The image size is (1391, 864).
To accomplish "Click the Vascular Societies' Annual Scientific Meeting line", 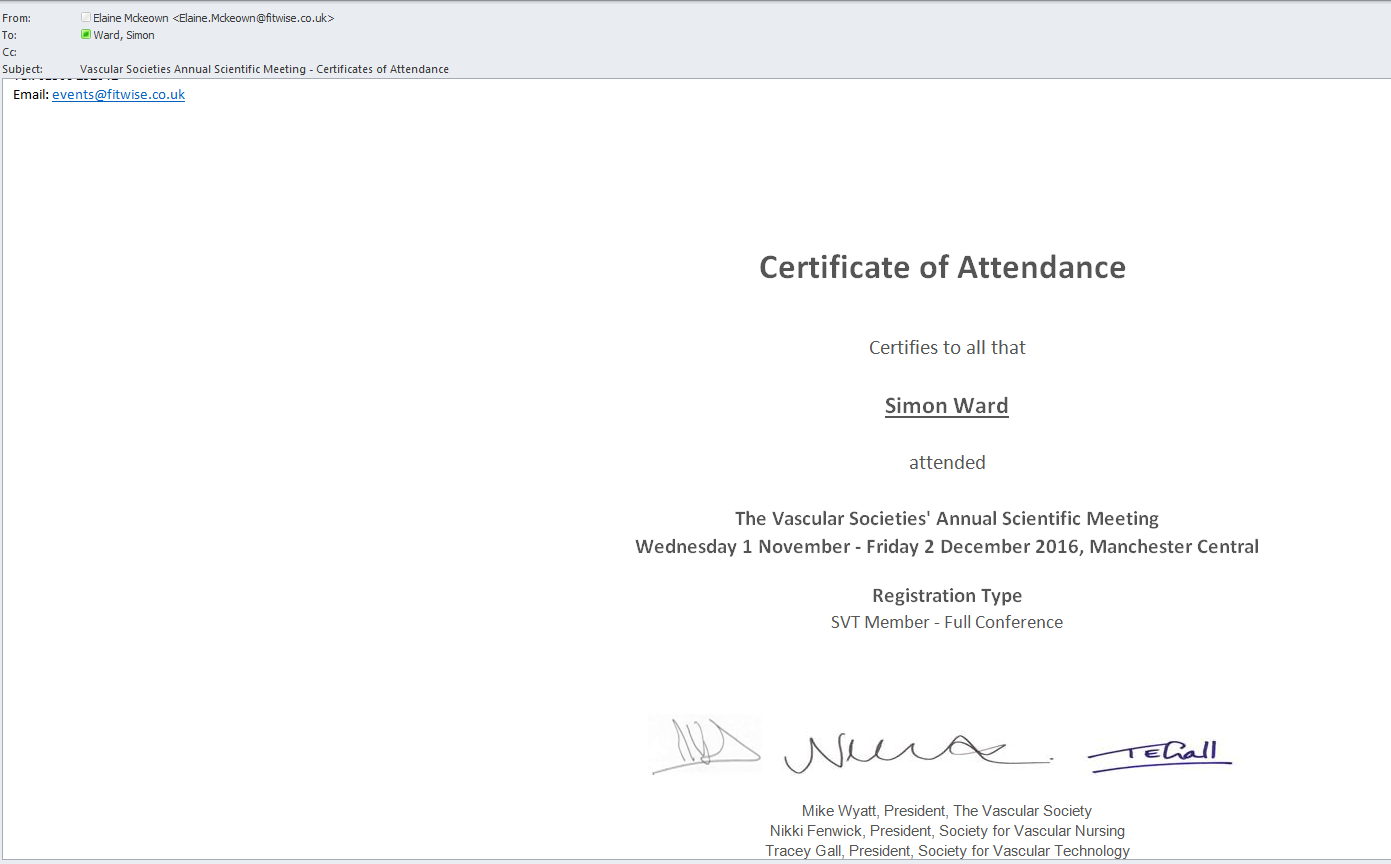I will pyautogui.click(x=946, y=518).
